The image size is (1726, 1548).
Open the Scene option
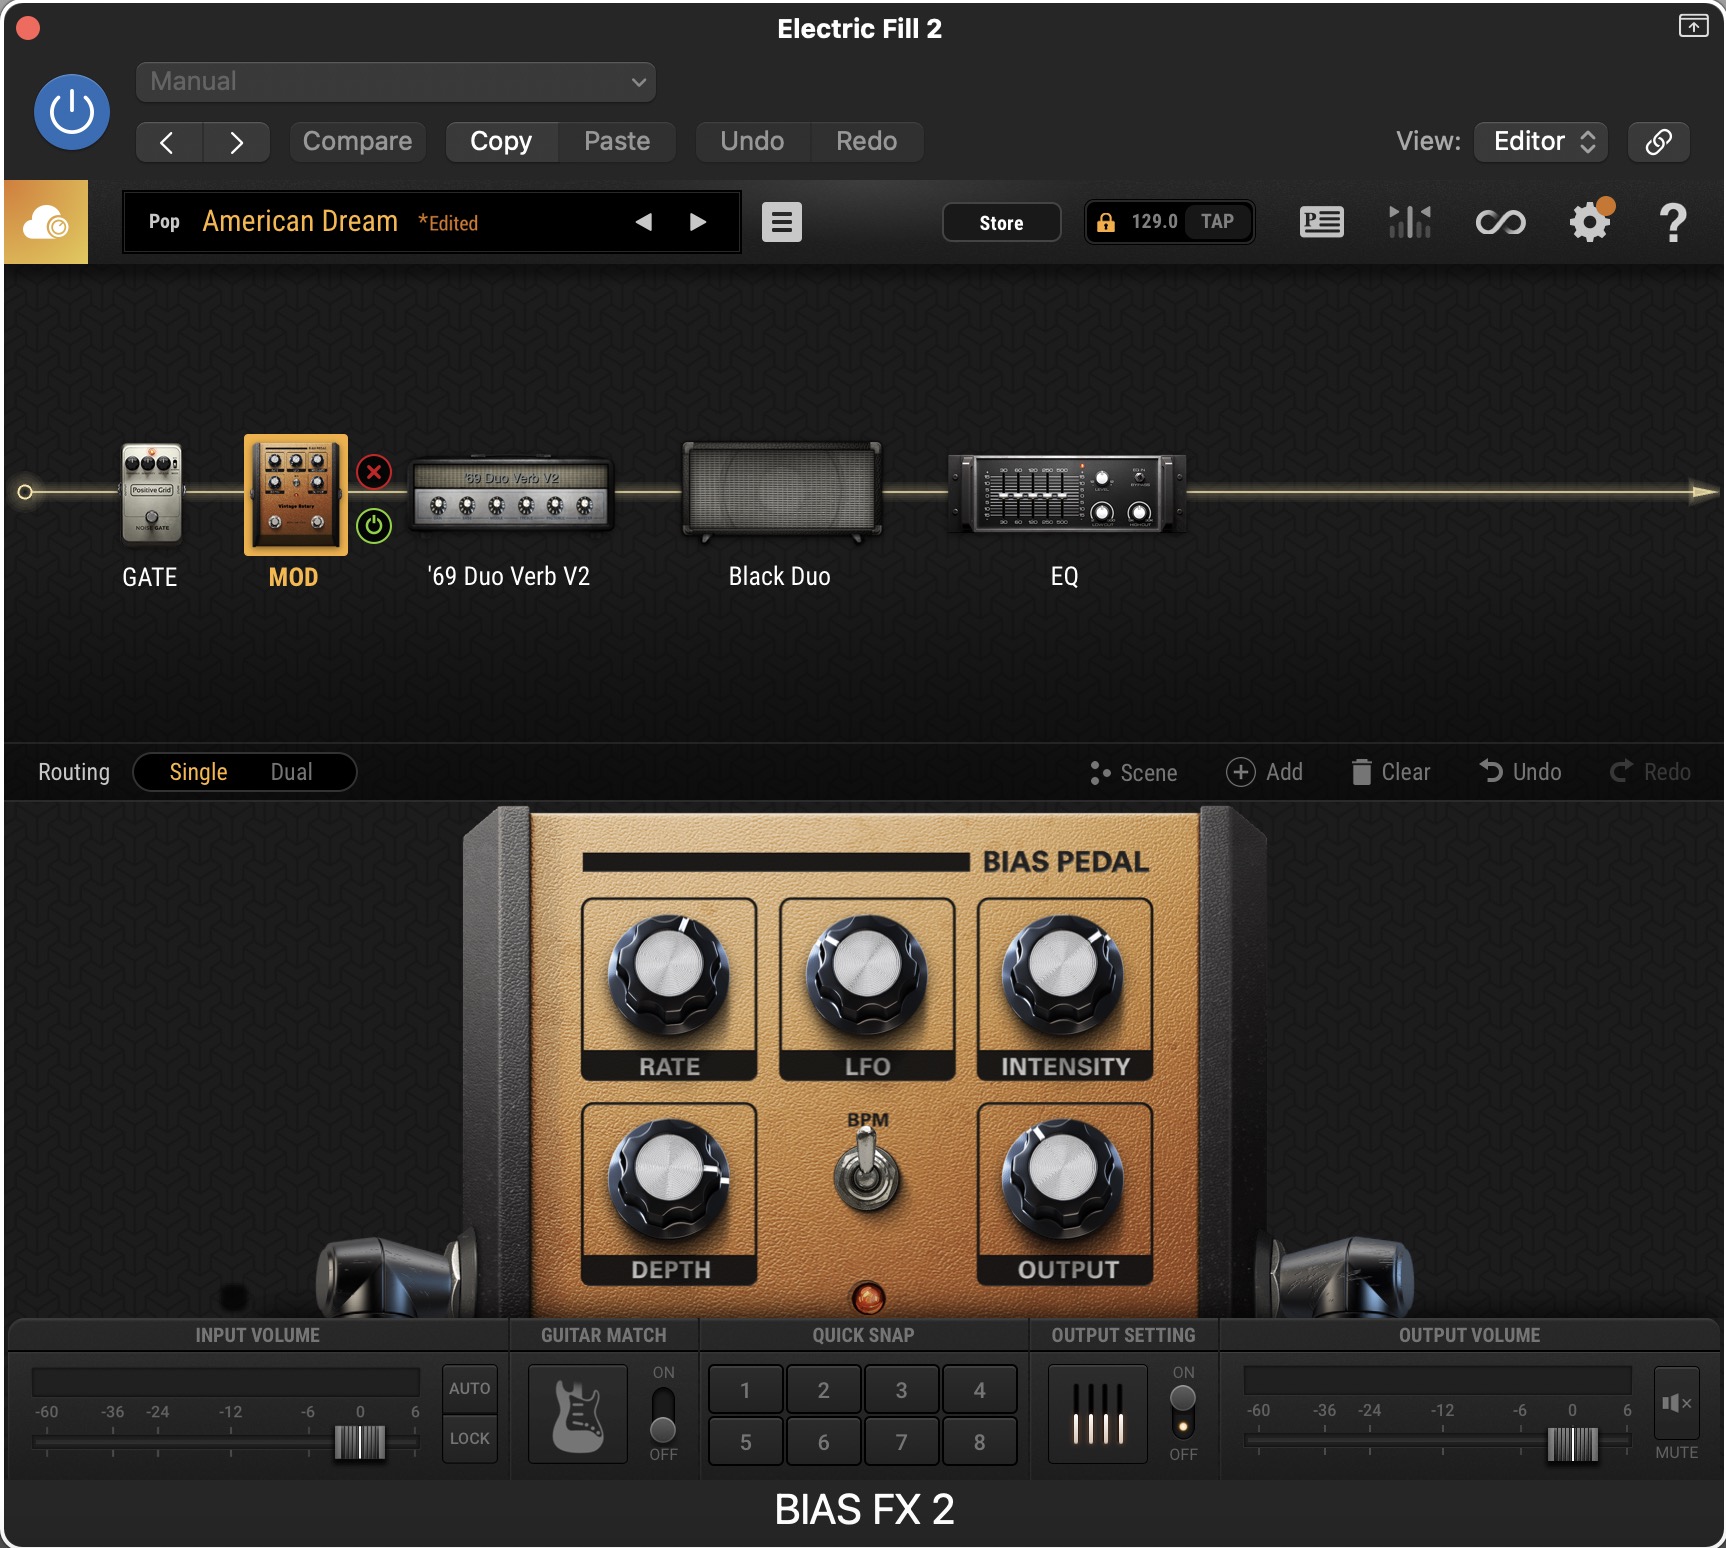(x=1134, y=773)
